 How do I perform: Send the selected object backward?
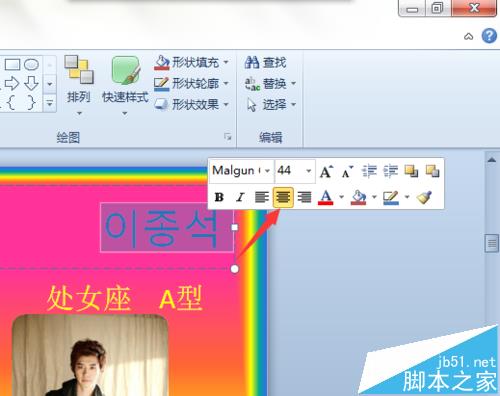click(x=432, y=171)
